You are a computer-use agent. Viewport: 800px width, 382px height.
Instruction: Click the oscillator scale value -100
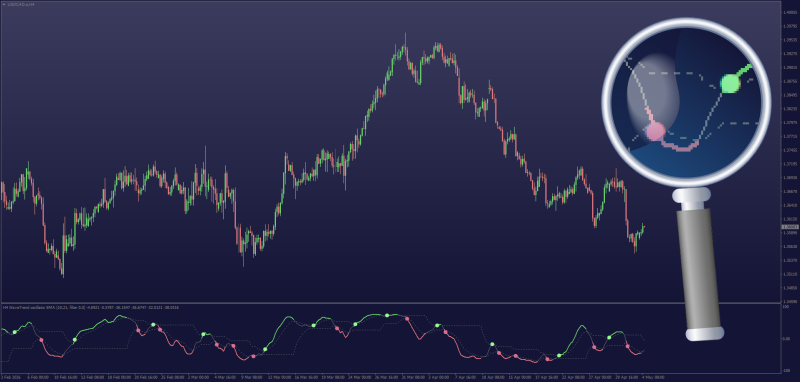786,370
